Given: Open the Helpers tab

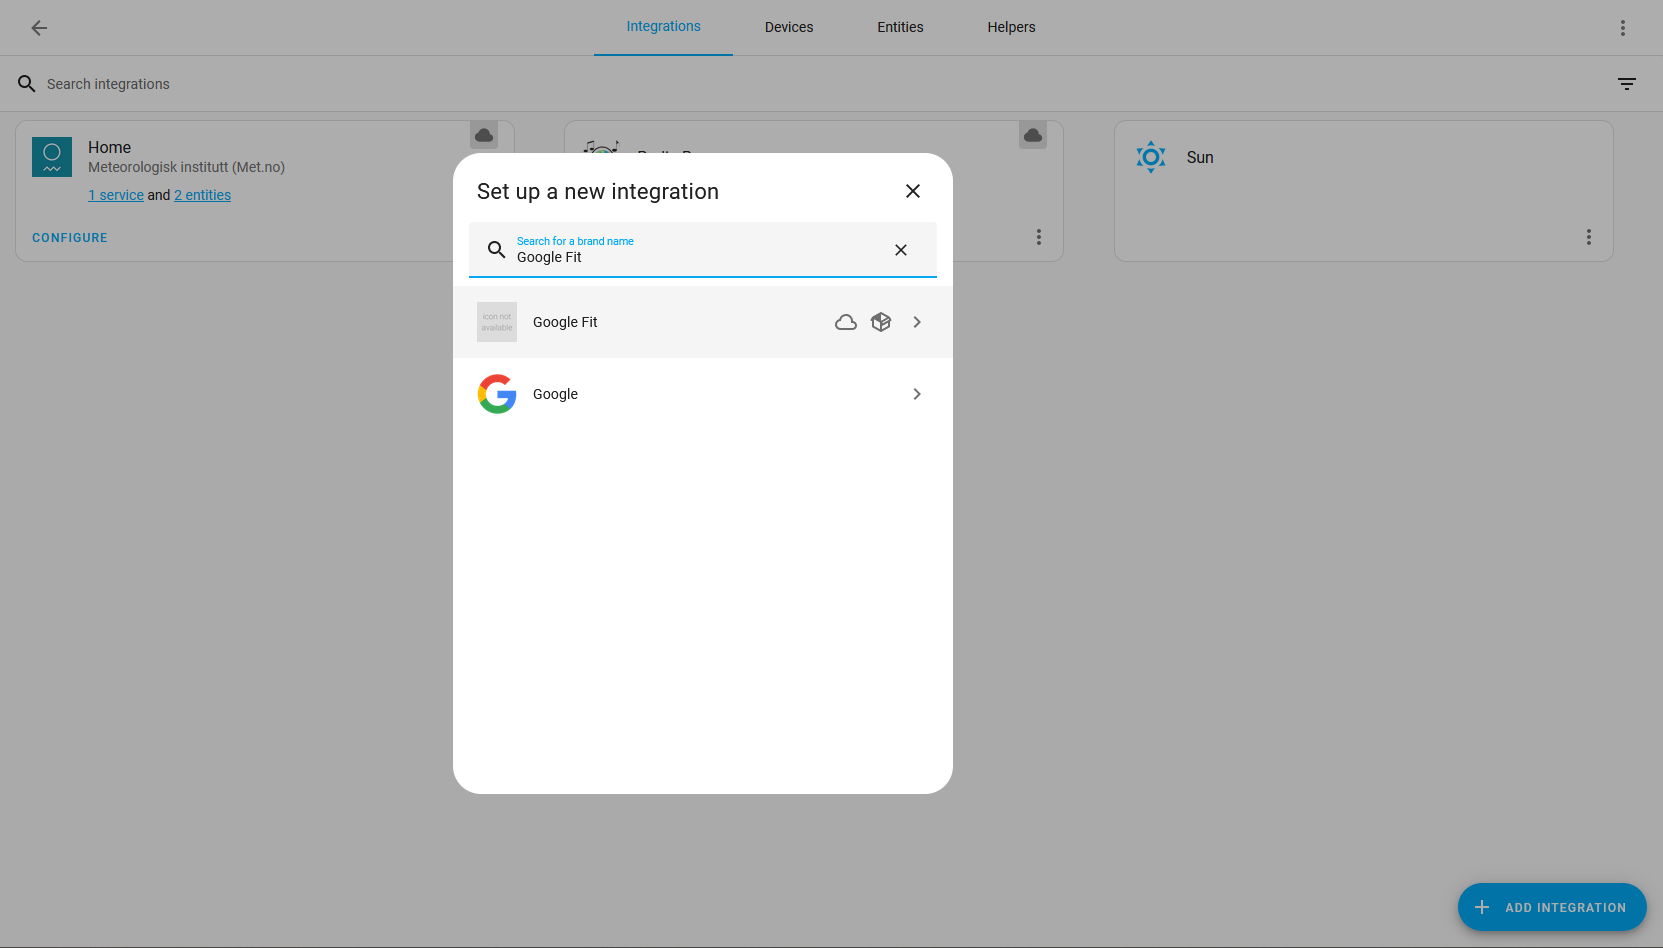Looking at the screenshot, I should 1011,27.
